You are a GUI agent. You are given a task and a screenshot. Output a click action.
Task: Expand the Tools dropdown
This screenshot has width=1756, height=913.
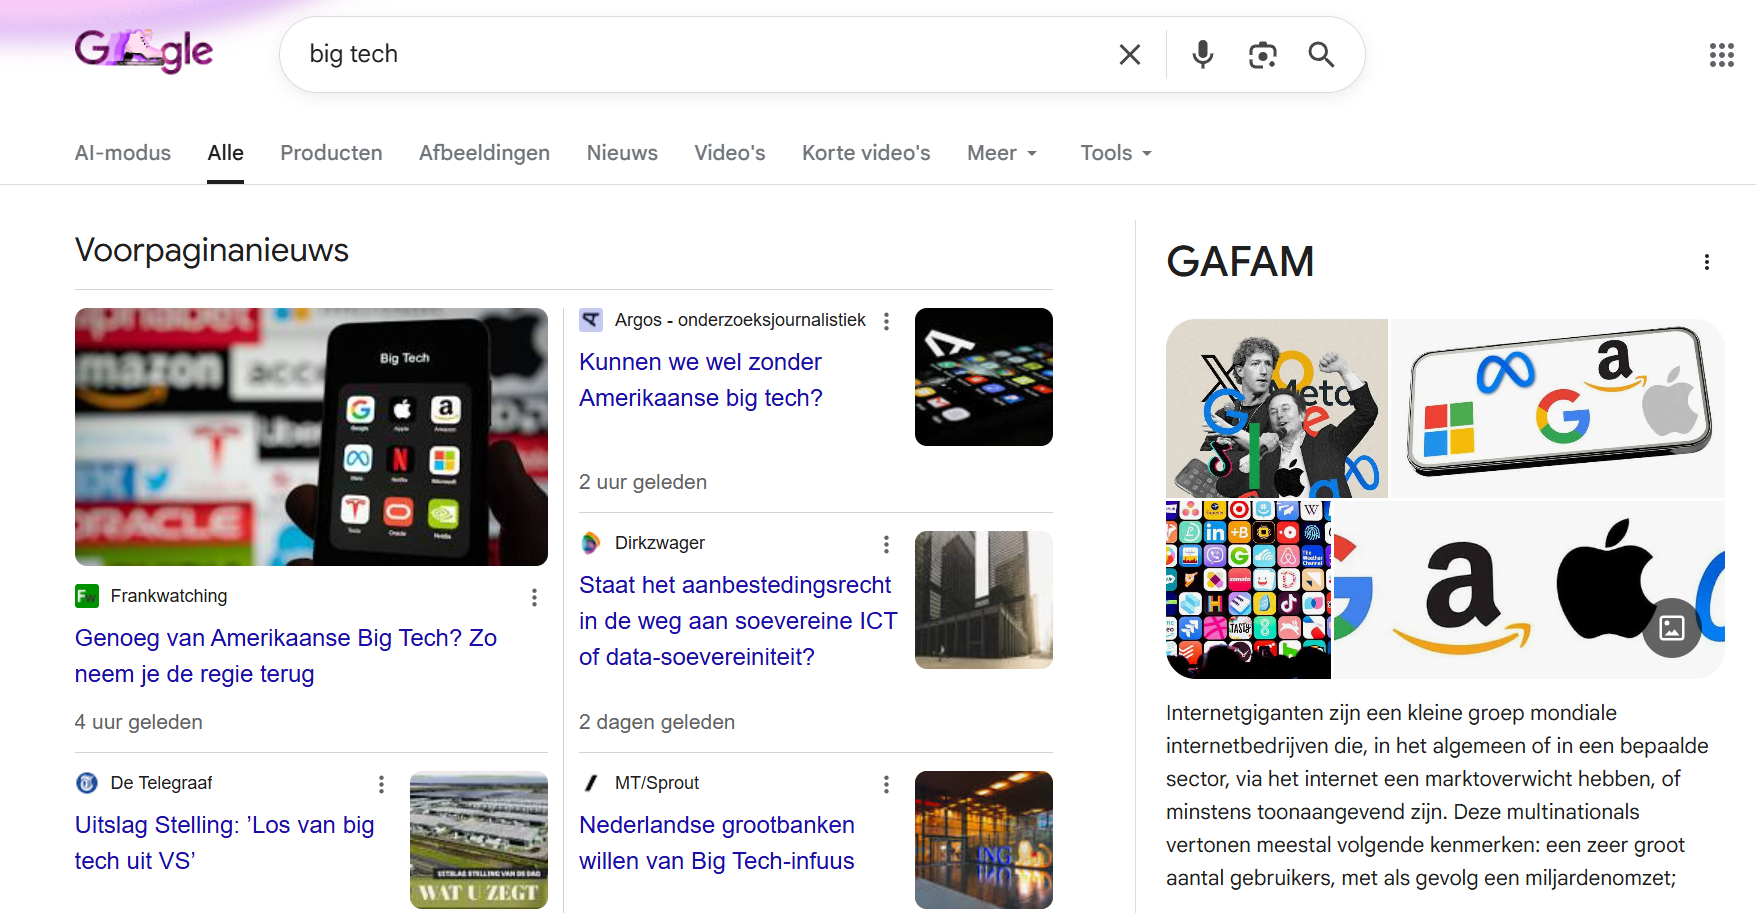coord(1116,153)
